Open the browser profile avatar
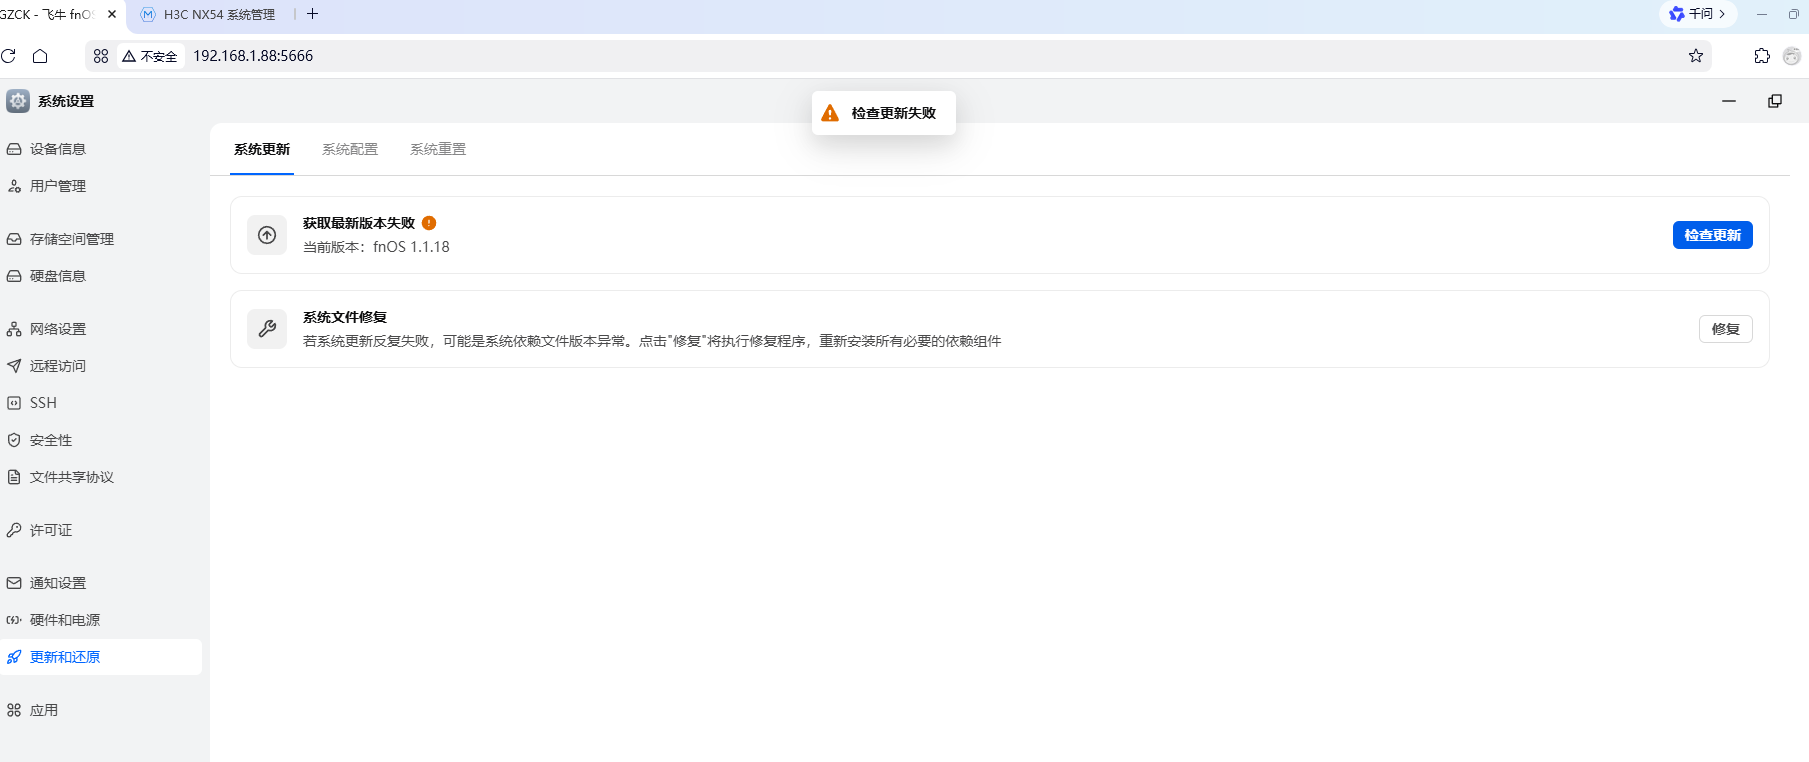Viewport: 1809px width, 762px height. (x=1792, y=56)
